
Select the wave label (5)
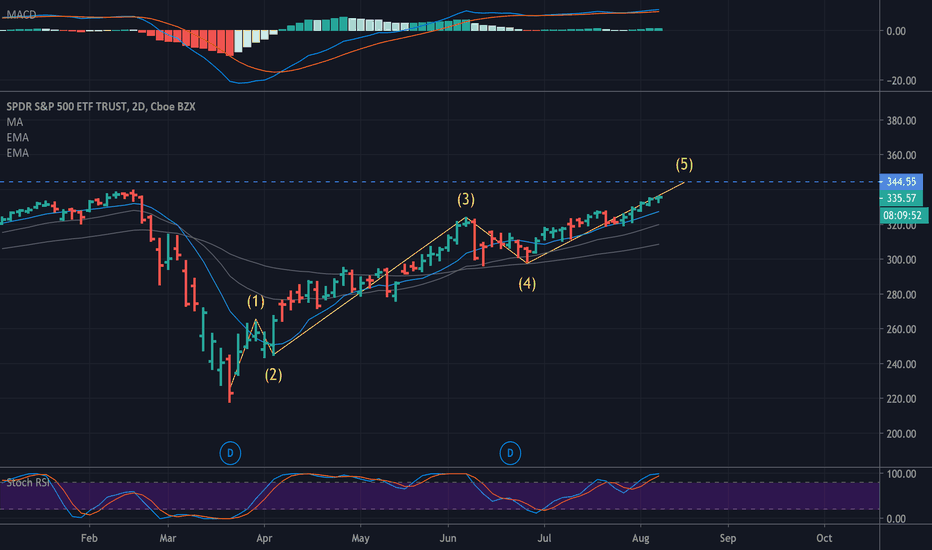click(x=684, y=164)
